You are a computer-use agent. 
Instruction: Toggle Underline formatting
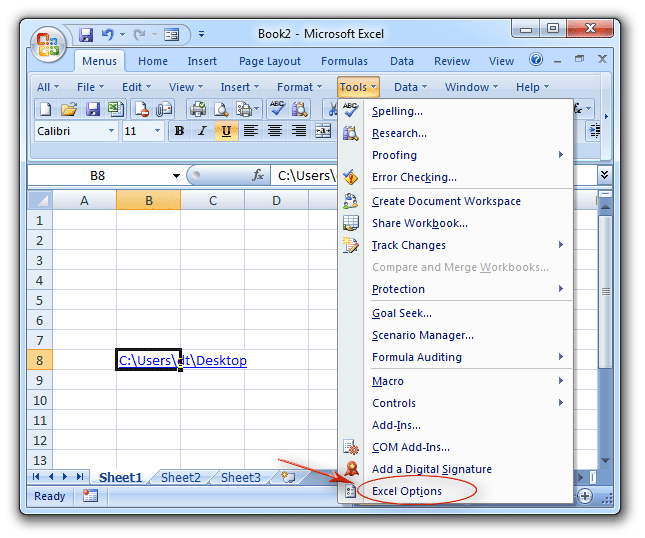[x=226, y=131]
